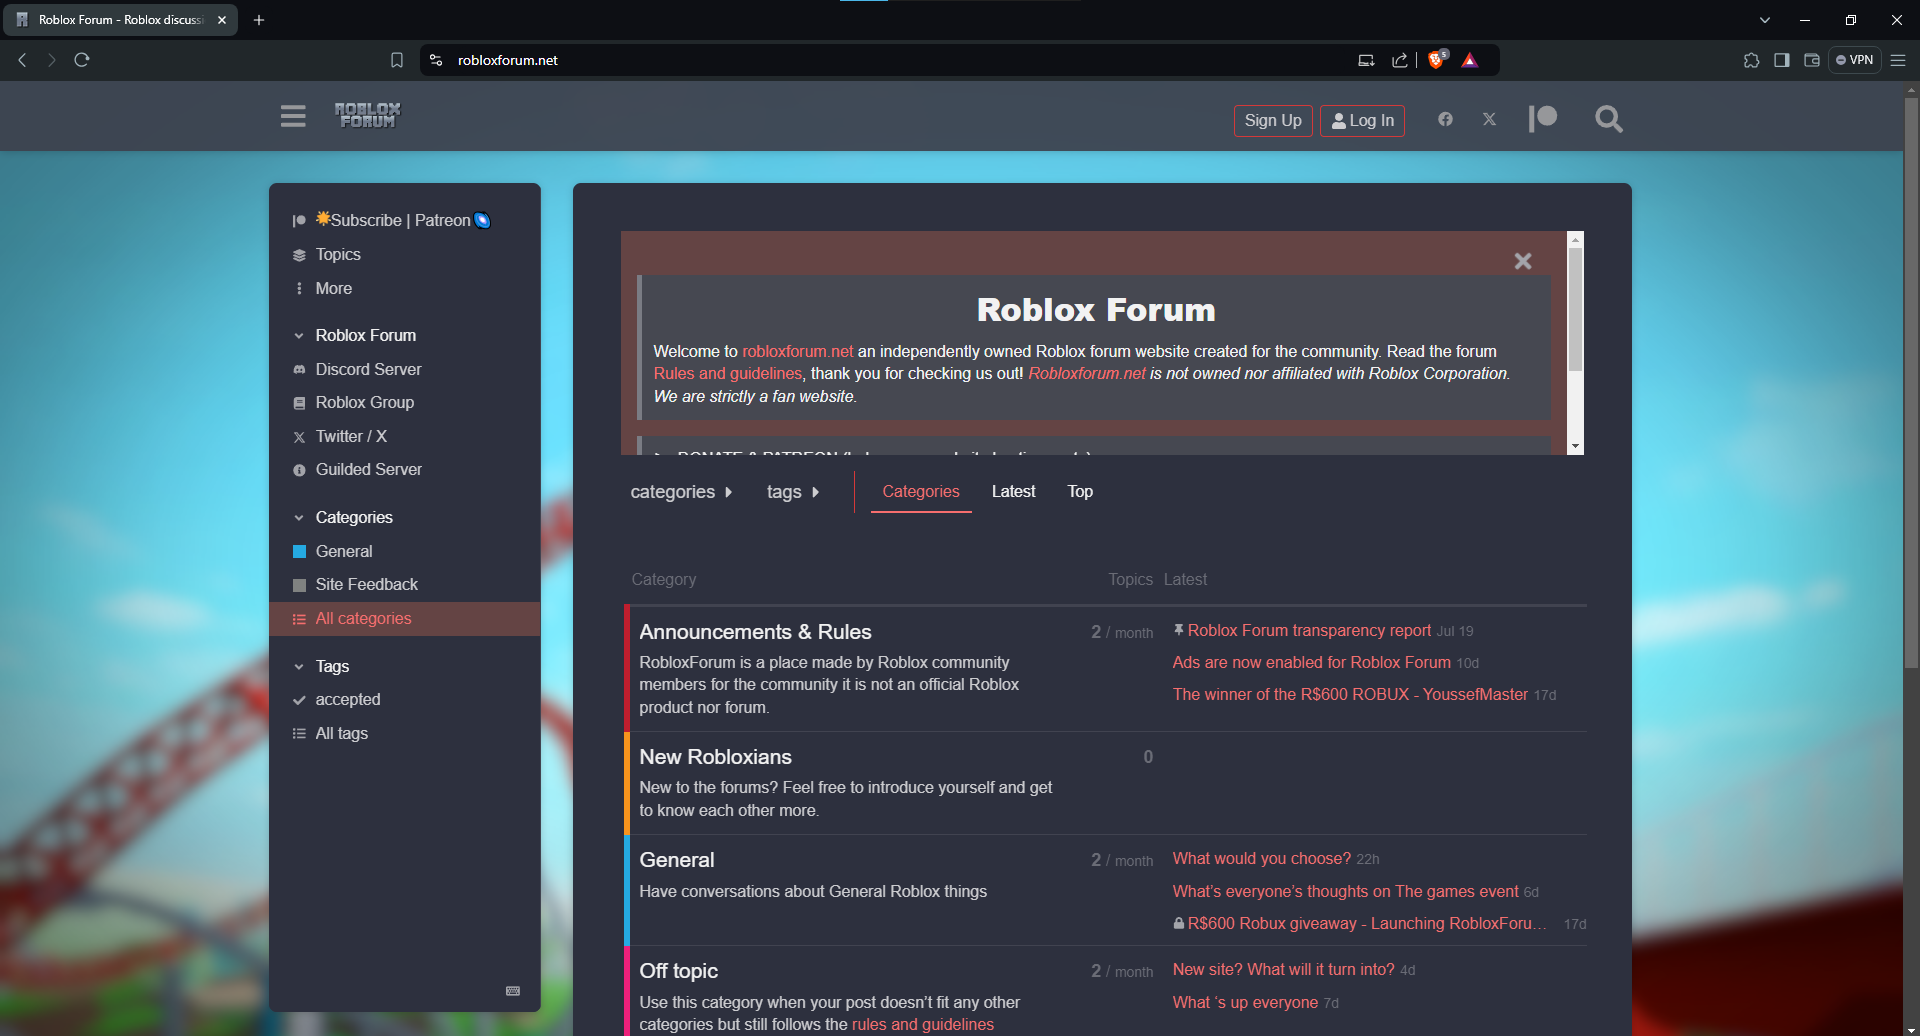Image resolution: width=1920 pixels, height=1036 pixels.
Task: Click the VPN button in toolbar
Action: 1855,60
